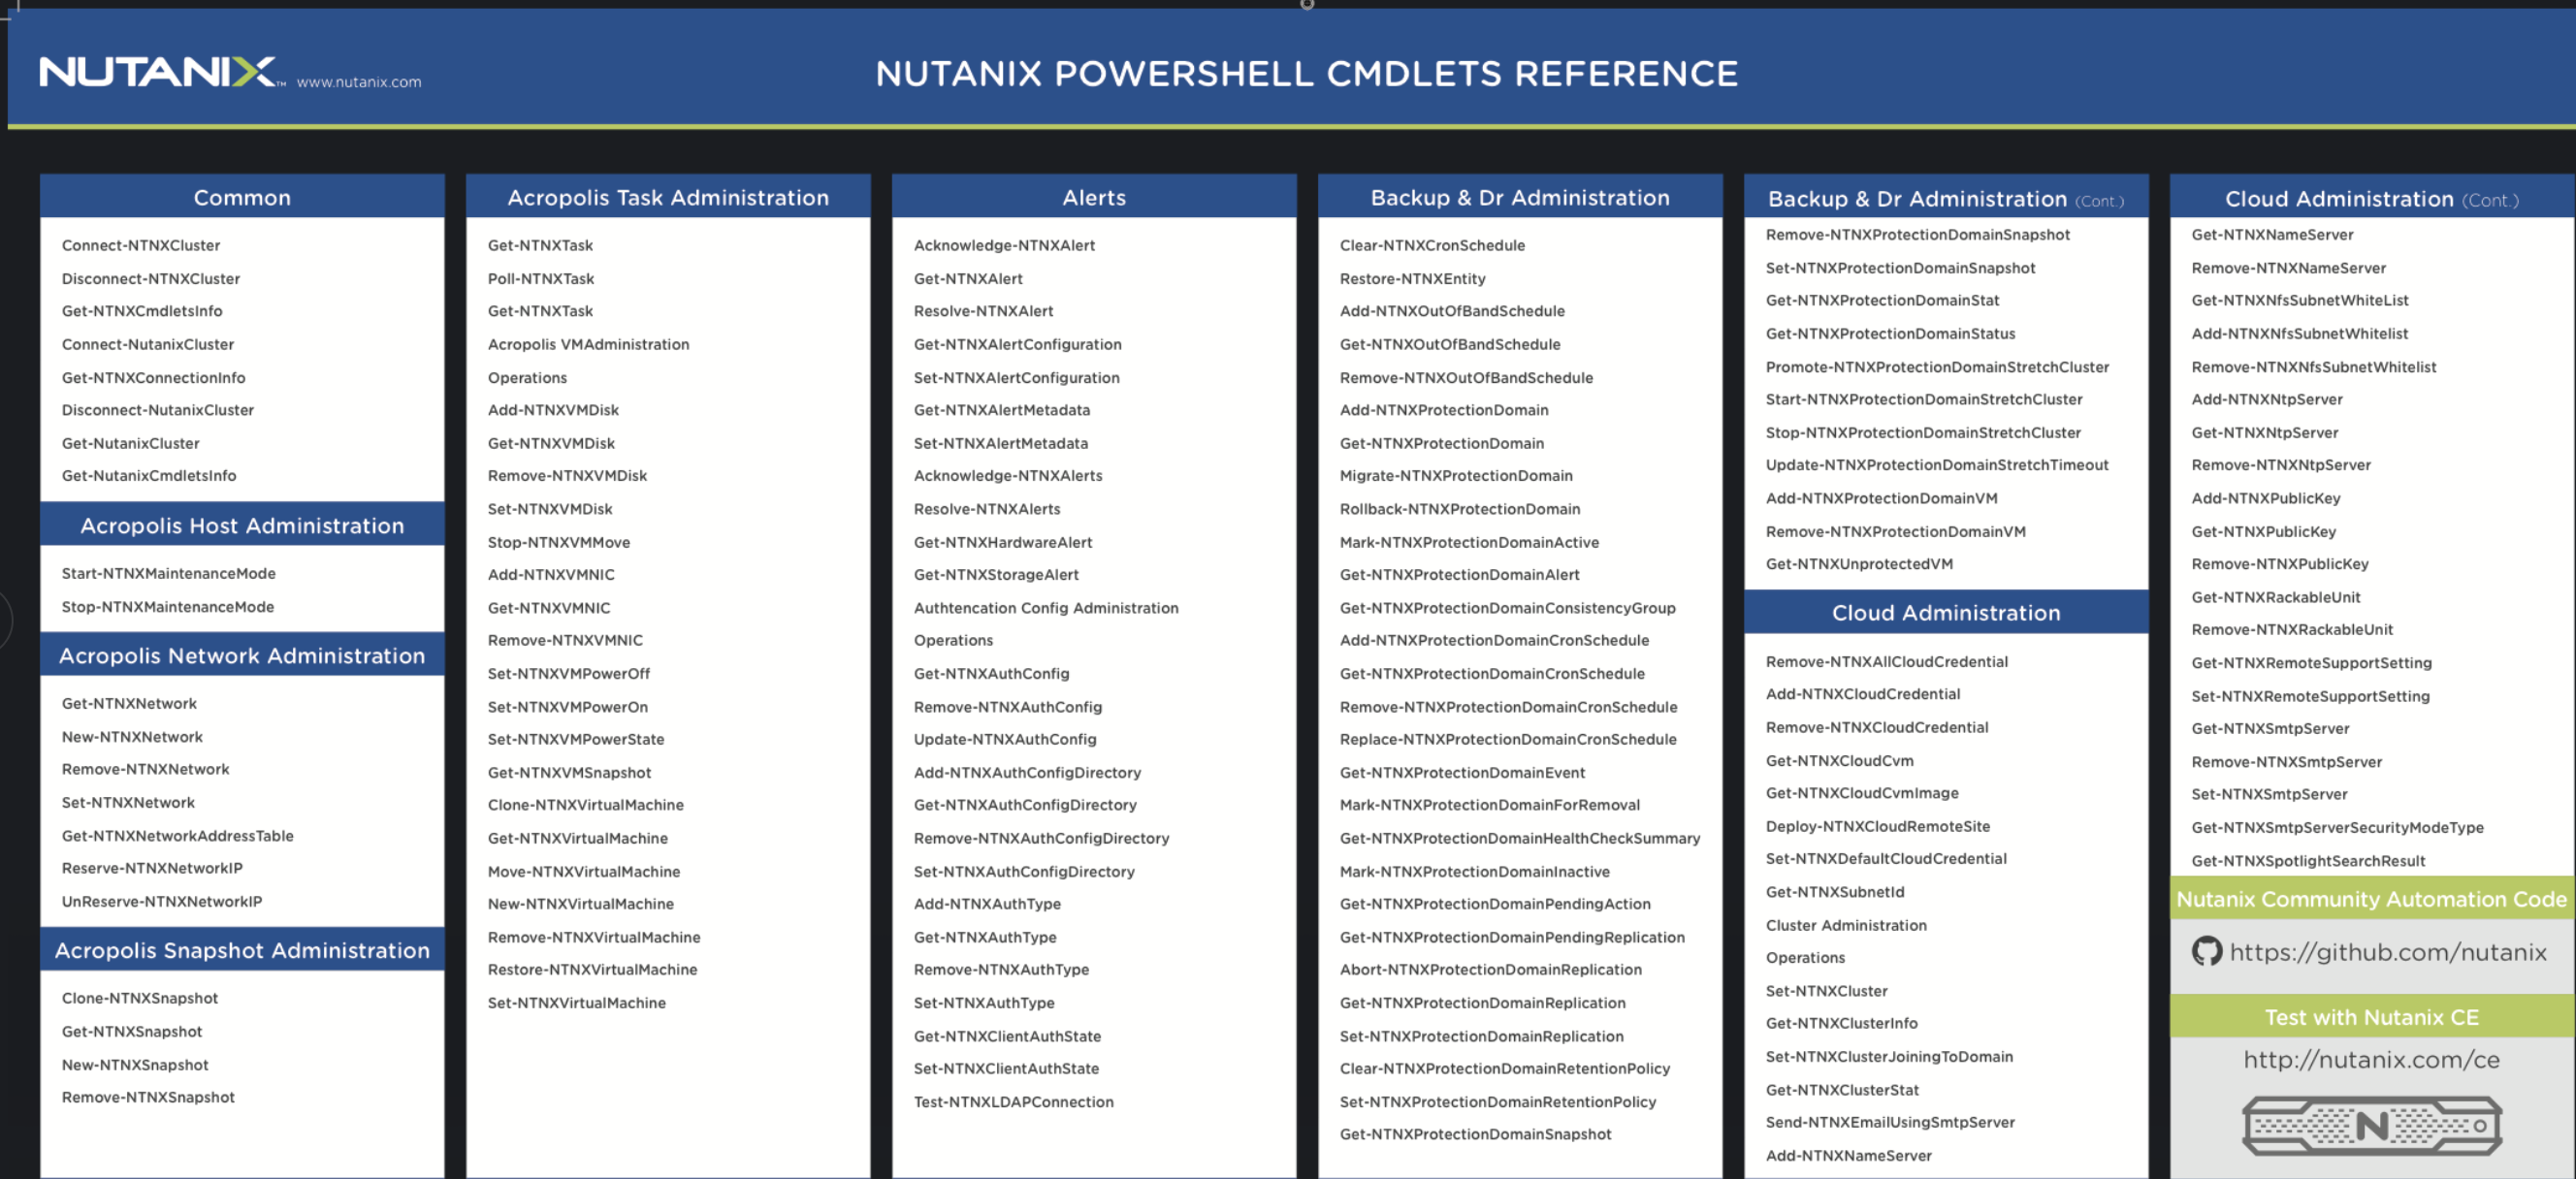Click the page title Nutanix PowerShell Cmdlets Reference
The image size is (2576, 1179).
1307,73
